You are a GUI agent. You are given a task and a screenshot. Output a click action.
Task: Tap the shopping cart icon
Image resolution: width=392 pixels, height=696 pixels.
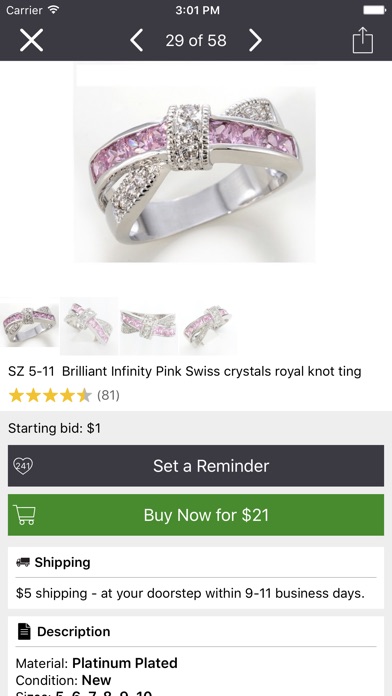24,514
